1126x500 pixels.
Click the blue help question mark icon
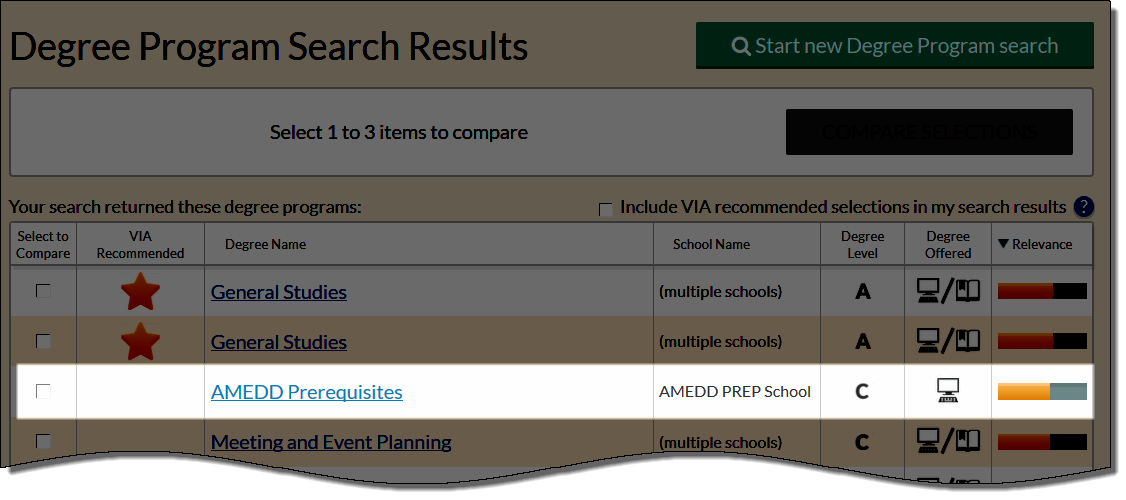point(1084,208)
